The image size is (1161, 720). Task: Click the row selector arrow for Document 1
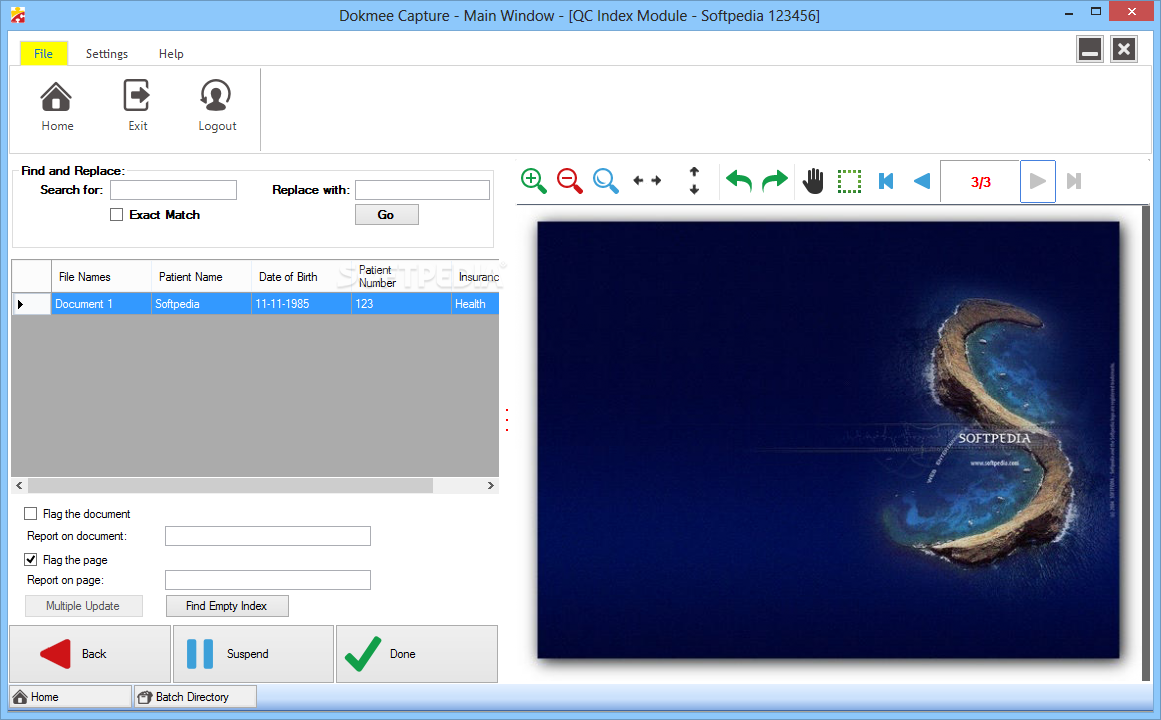pyautogui.click(x=31, y=304)
